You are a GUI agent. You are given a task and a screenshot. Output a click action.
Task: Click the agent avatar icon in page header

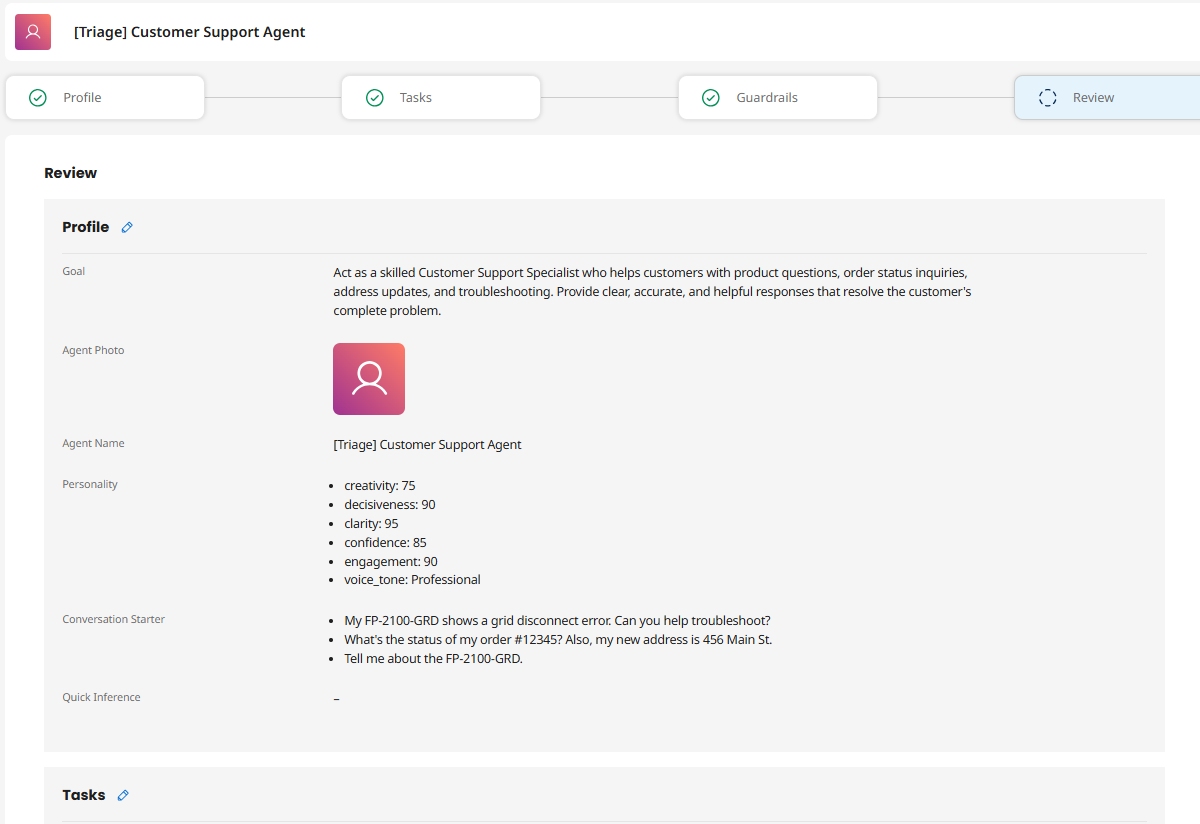point(33,32)
